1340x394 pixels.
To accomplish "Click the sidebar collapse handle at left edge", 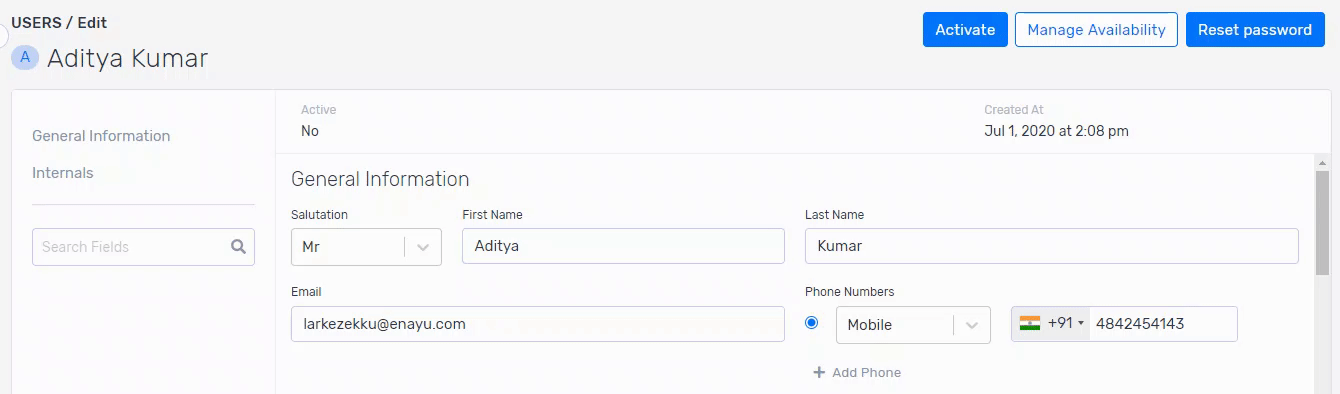I will tap(3, 36).
